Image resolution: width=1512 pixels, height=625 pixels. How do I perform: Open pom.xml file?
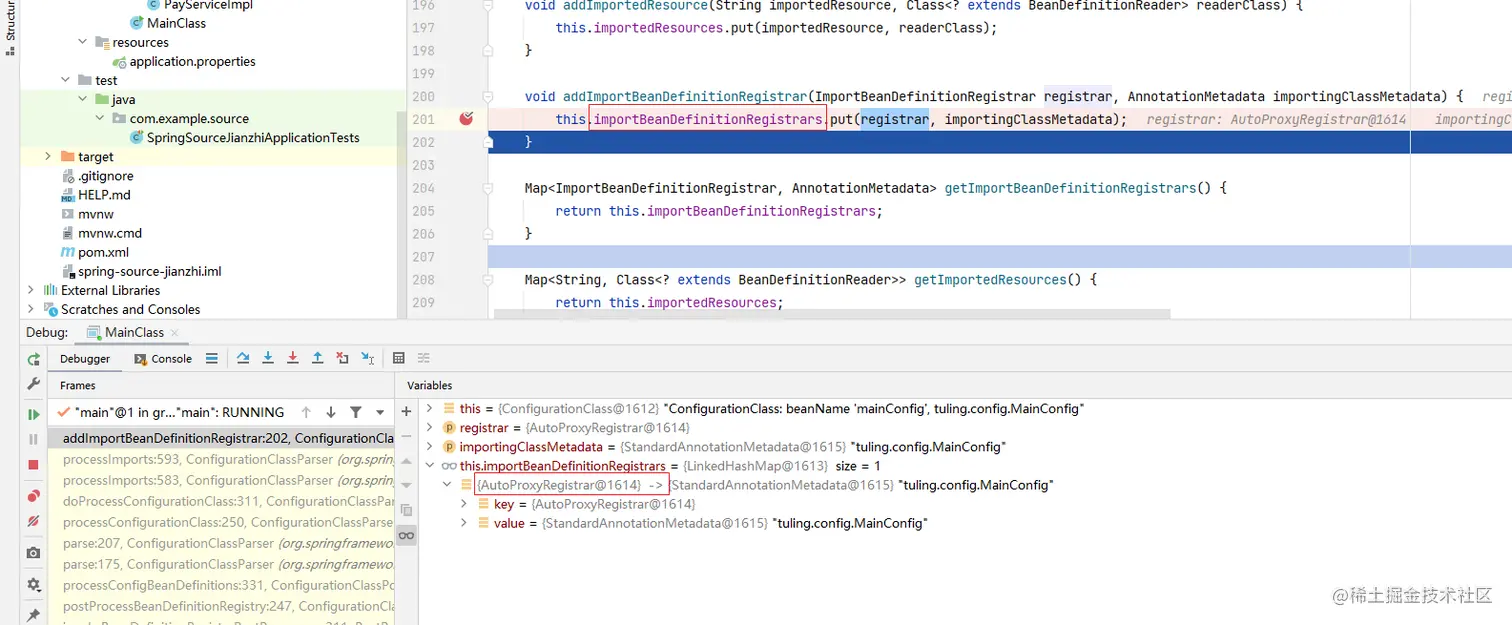[x=103, y=252]
